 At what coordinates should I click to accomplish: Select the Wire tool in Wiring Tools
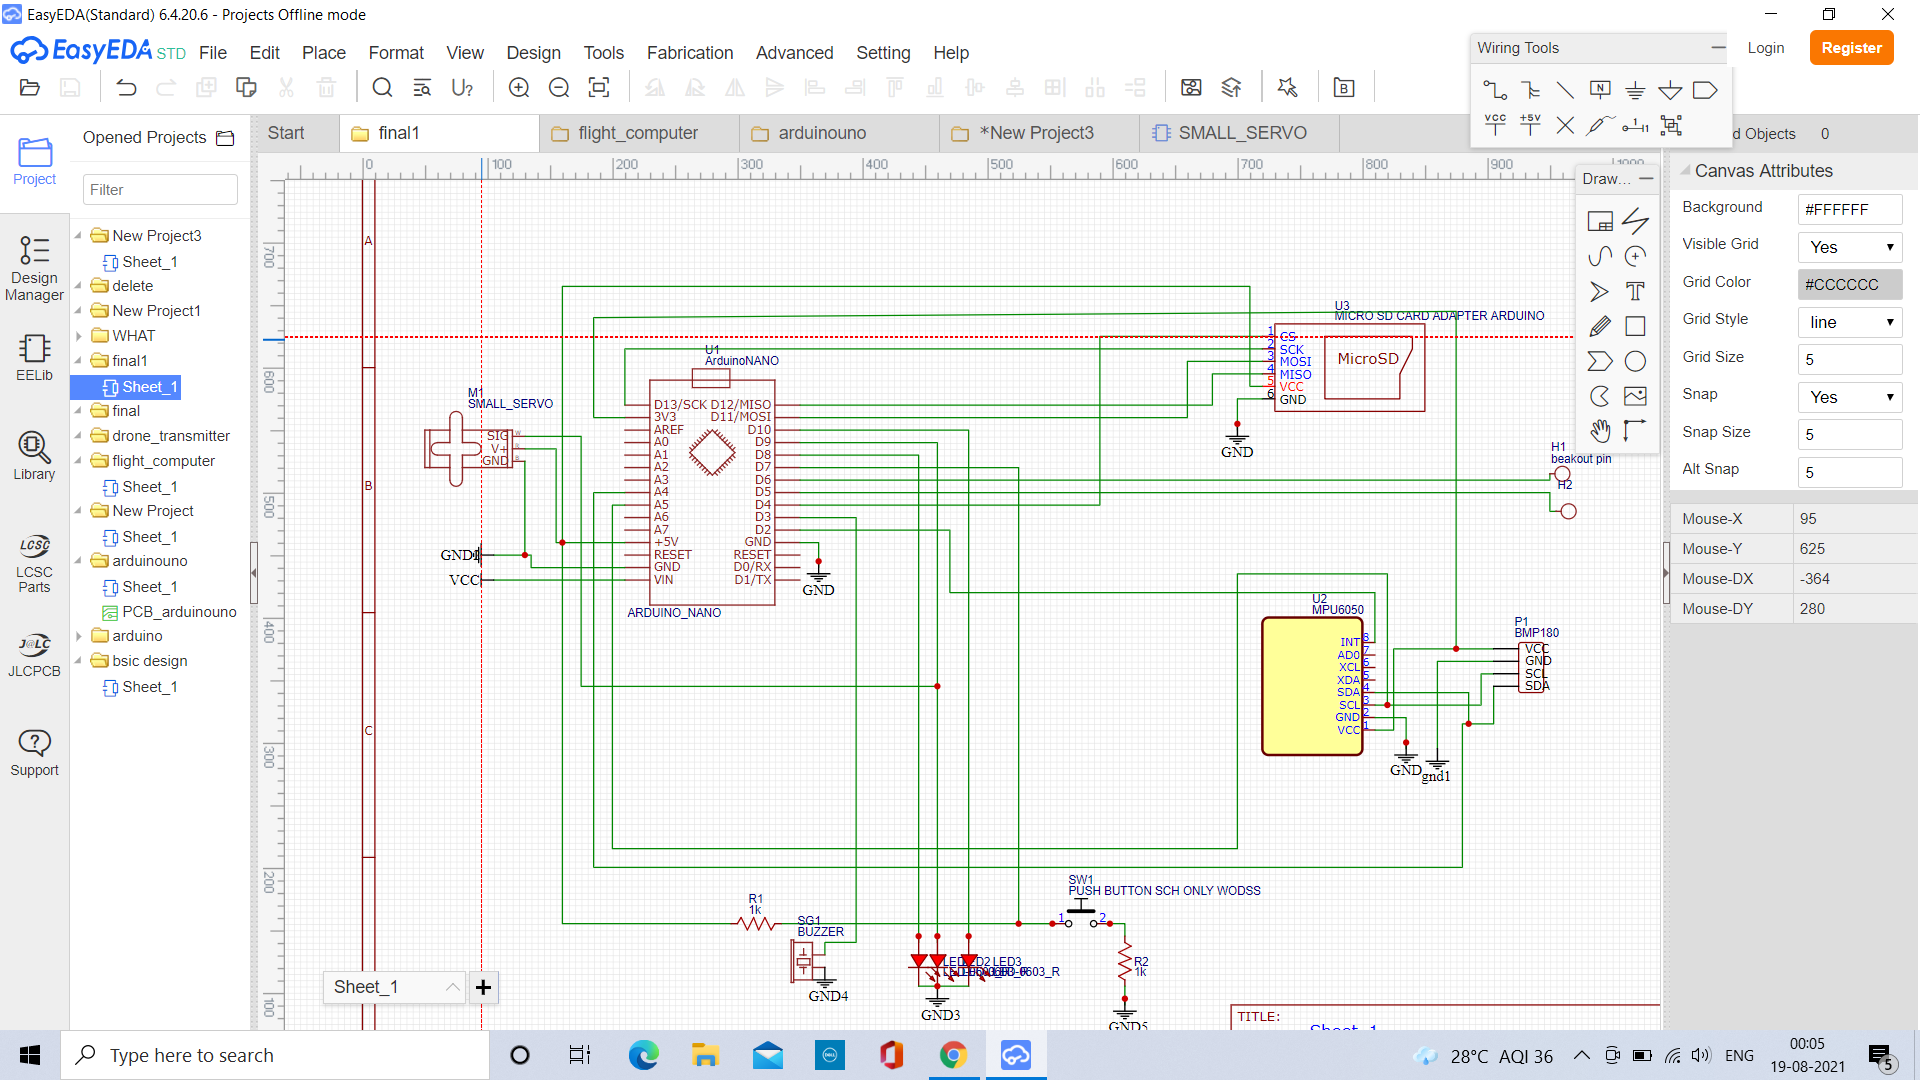pyautogui.click(x=1495, y=89)
